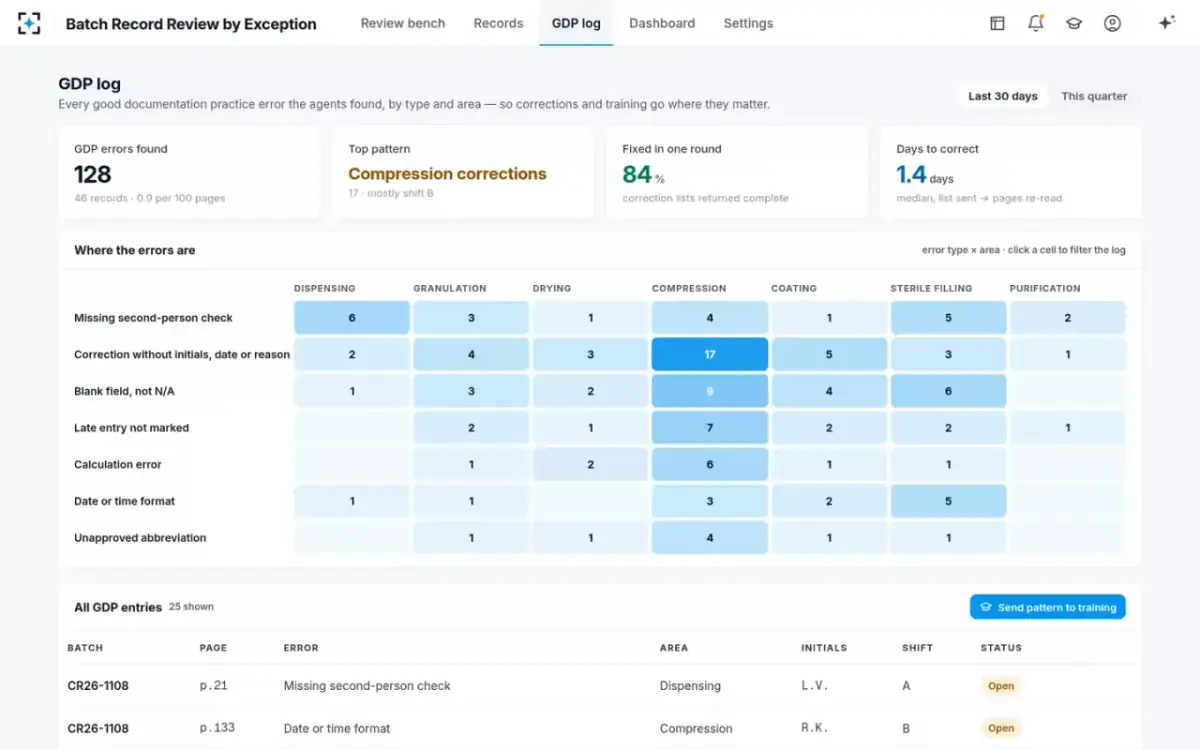
Task: Click Granulation column header
Action: (x=450, y=288)
